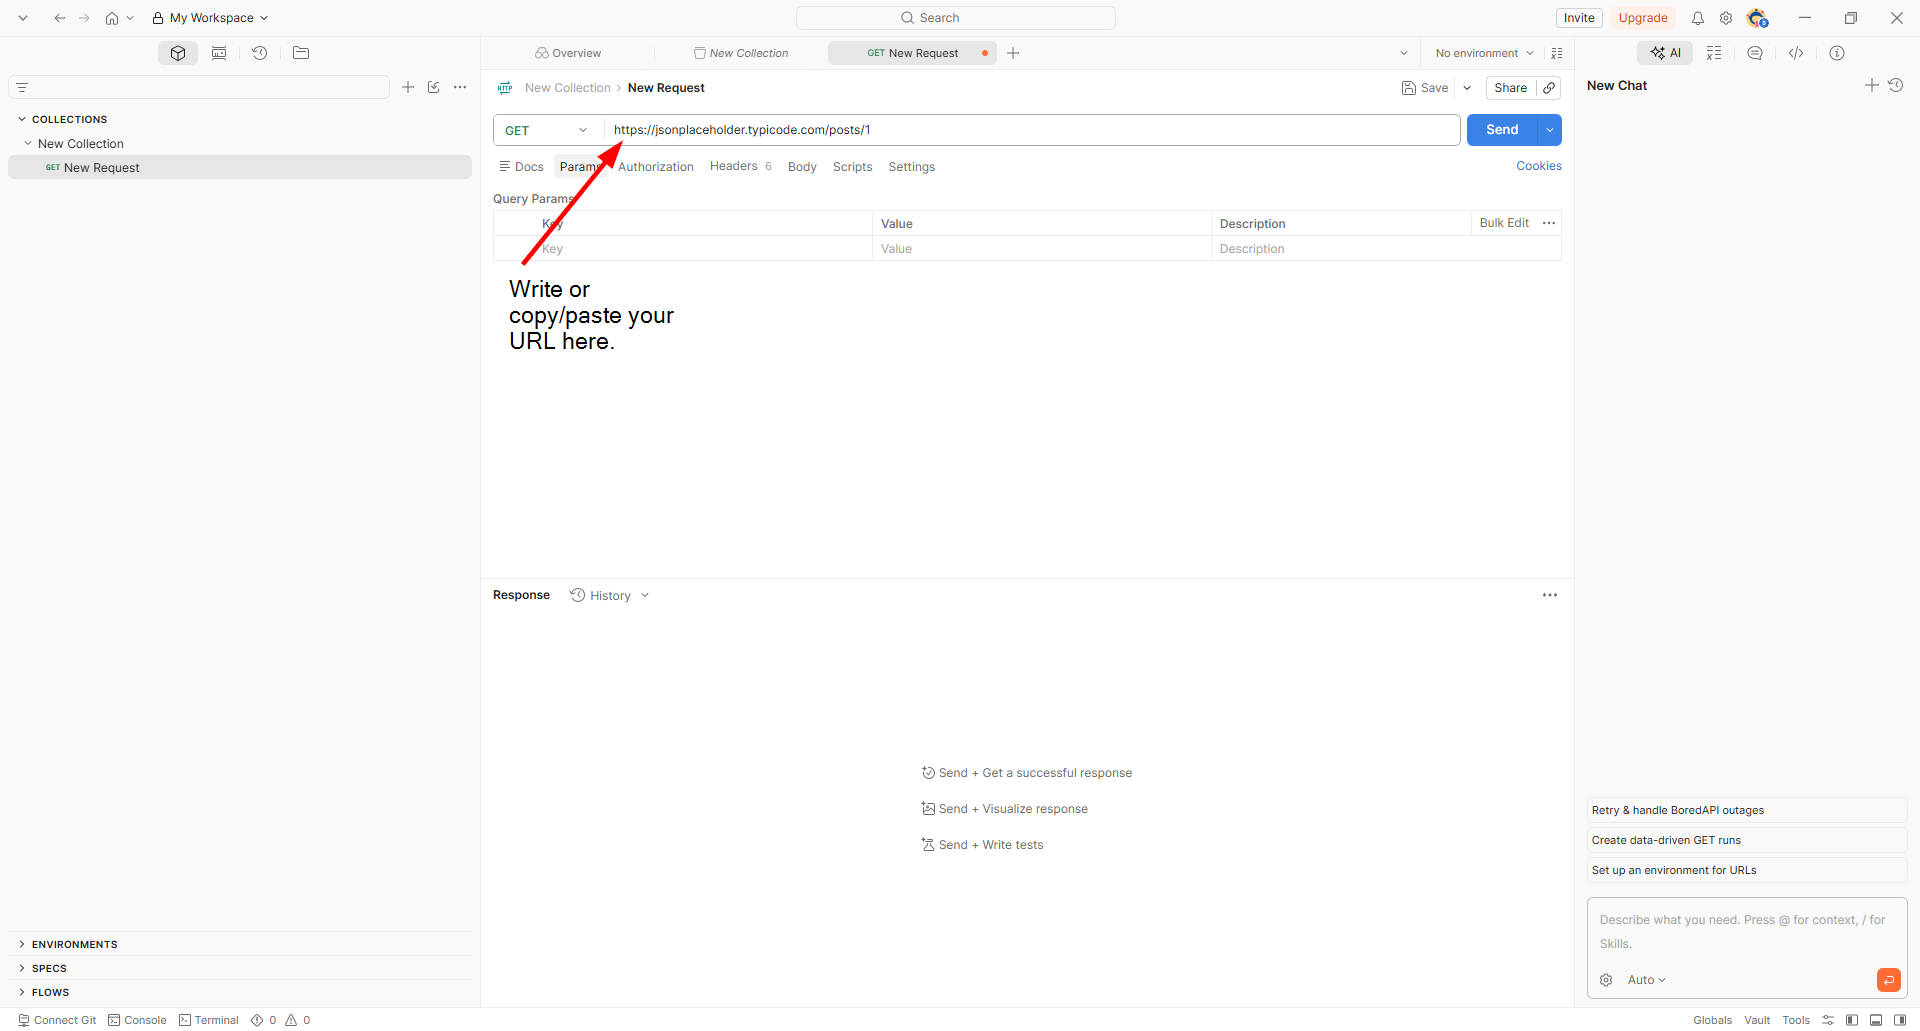Open Console from status bar
The width and height of the screenshot is (1920, 1031).
tap(137, 1020)
